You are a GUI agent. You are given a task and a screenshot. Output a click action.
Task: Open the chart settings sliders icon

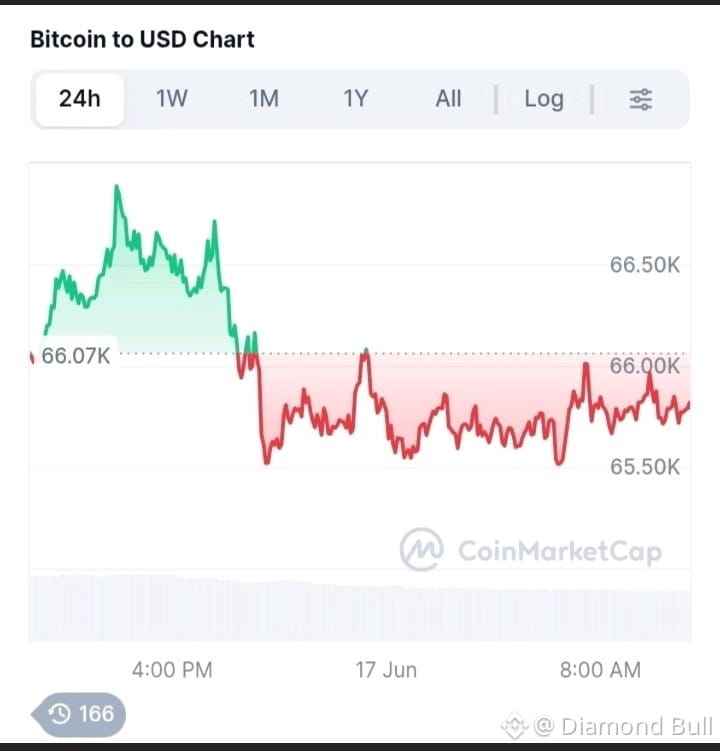[640, 99]
